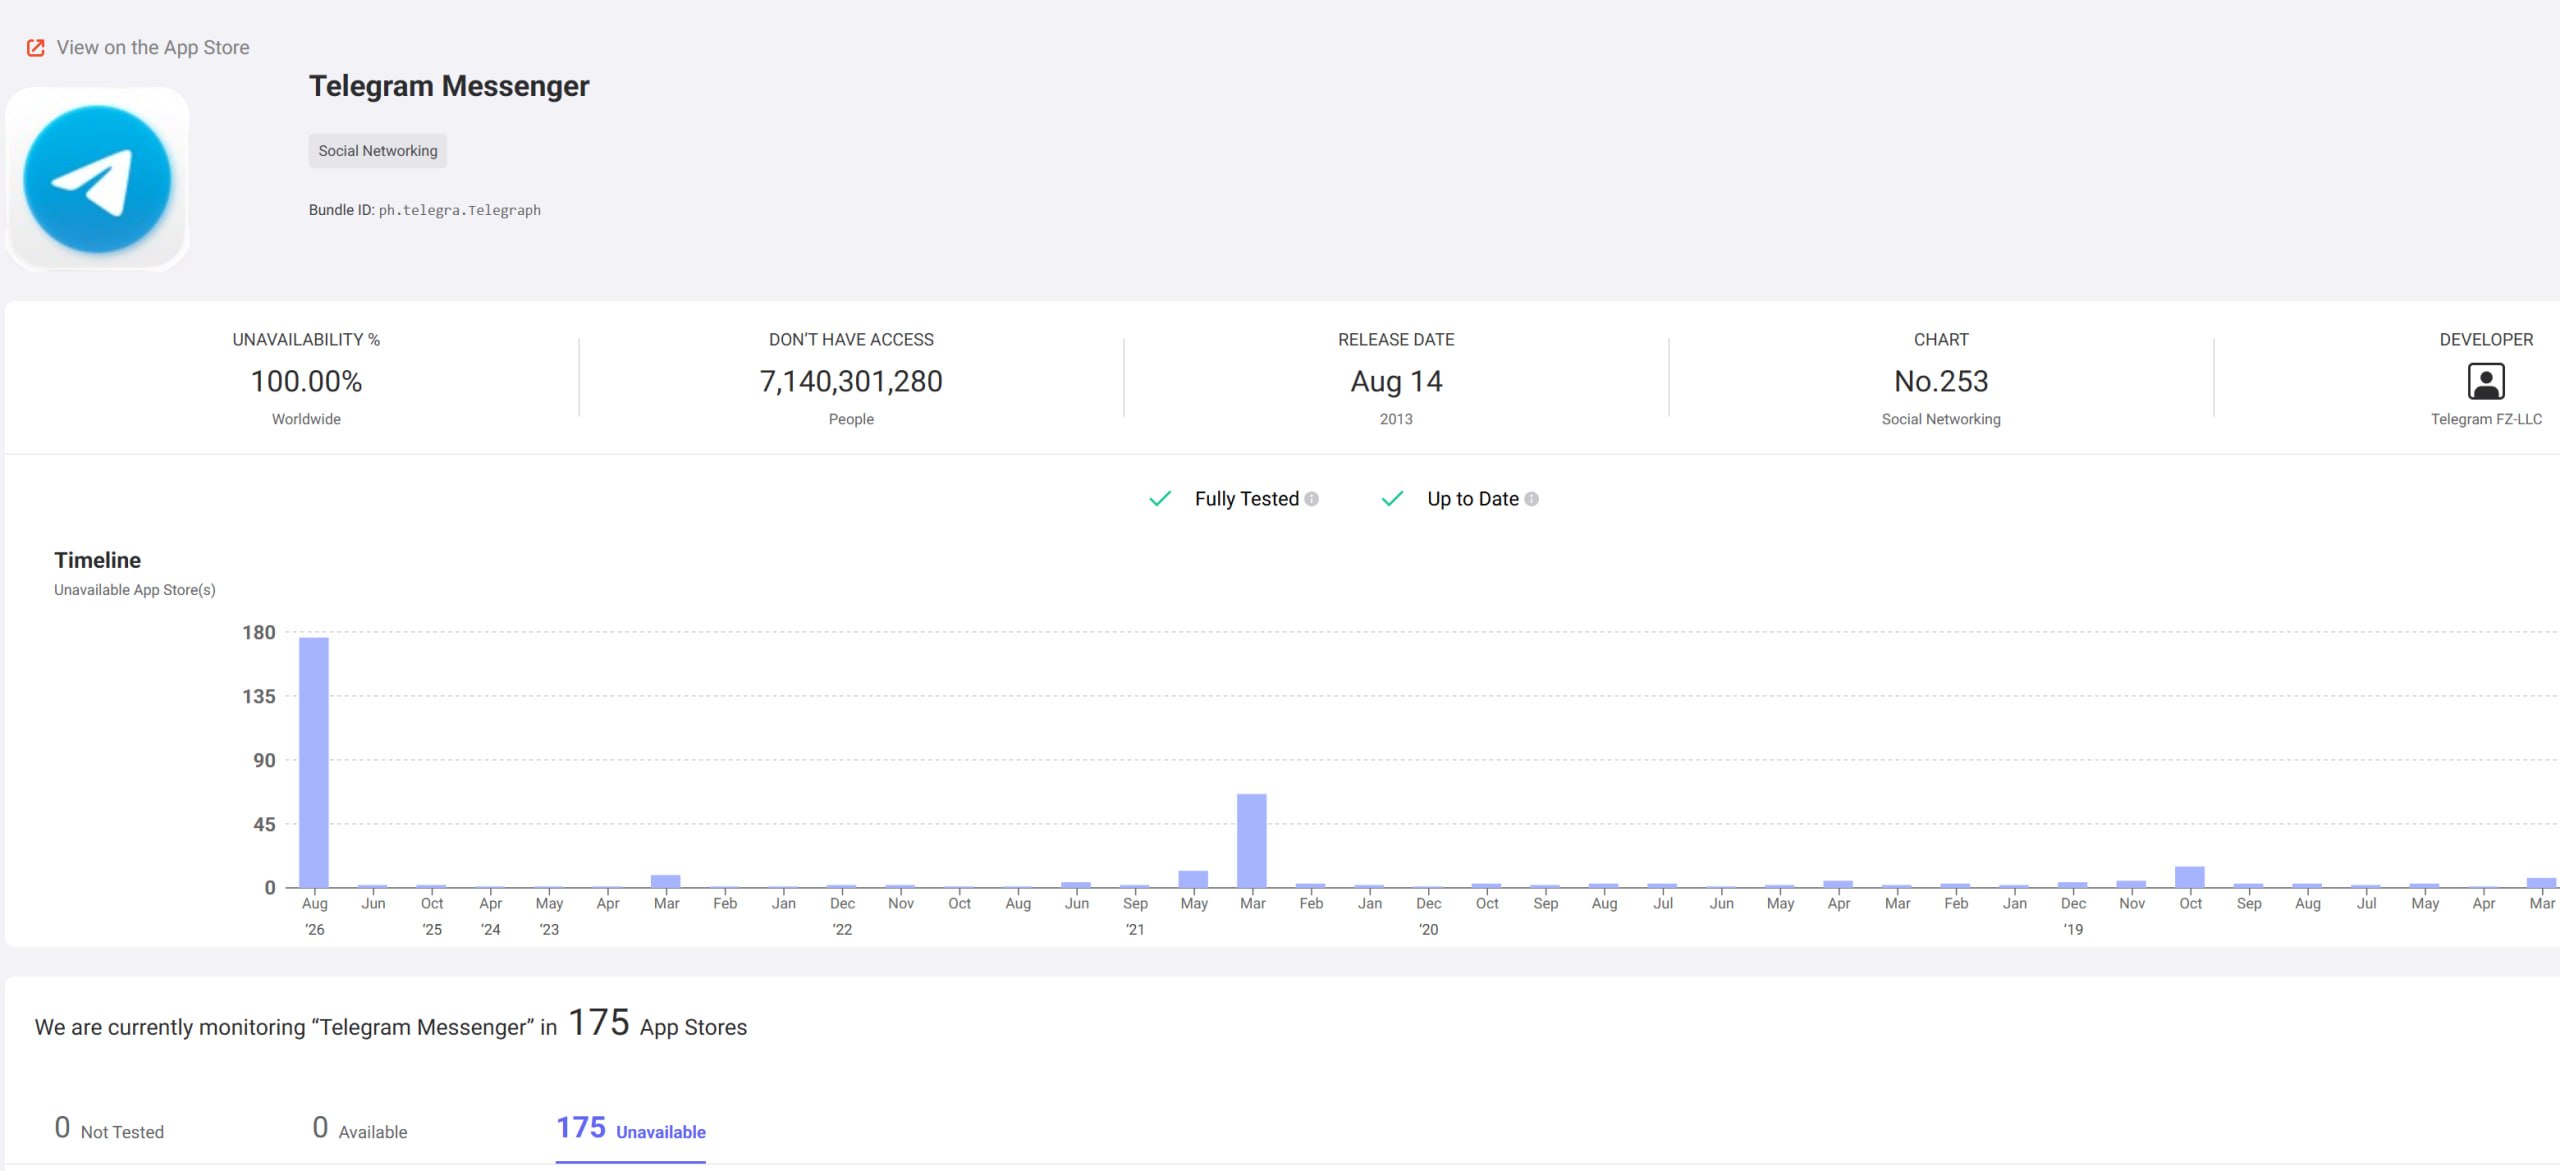Click the Unavailable App Store(s) subtitle
The height and width of the screenshot is (1171, 2560).
tap(135, 590)
